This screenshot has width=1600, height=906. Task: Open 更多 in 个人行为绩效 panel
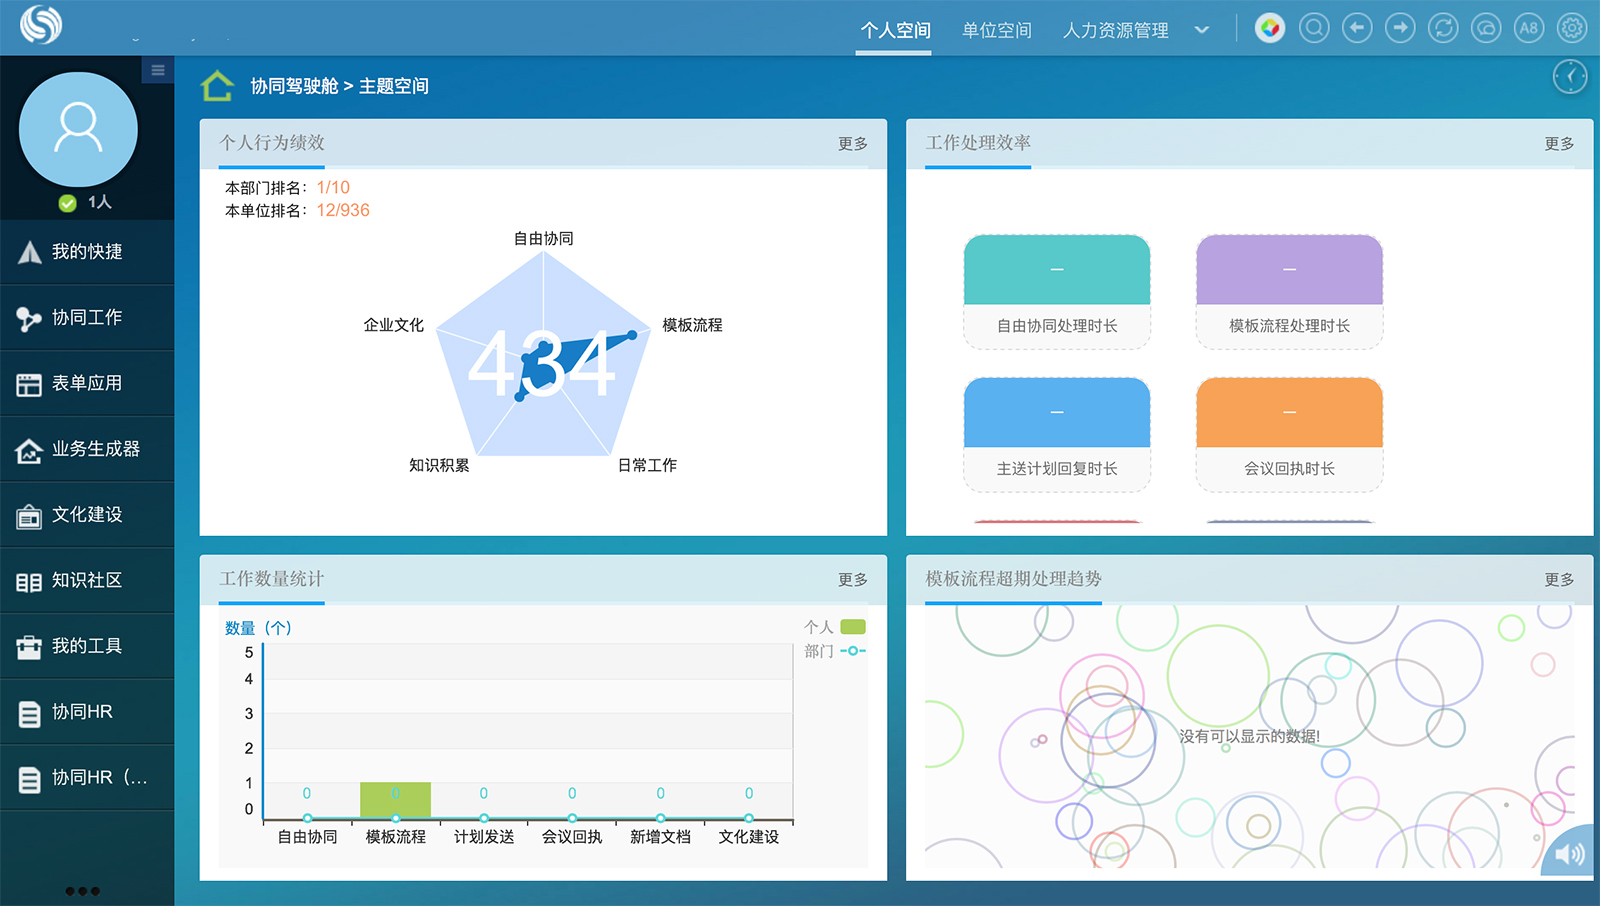[x=853, y=144]
